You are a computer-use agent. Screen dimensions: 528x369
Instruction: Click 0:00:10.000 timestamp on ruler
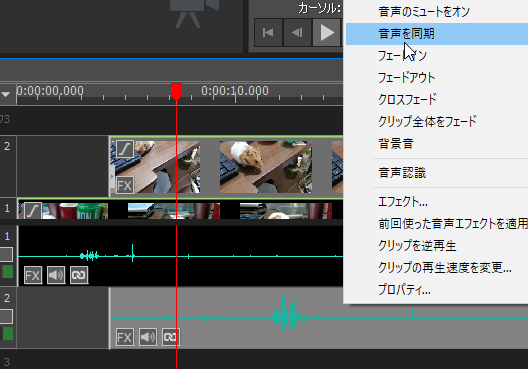pos(235,91)
